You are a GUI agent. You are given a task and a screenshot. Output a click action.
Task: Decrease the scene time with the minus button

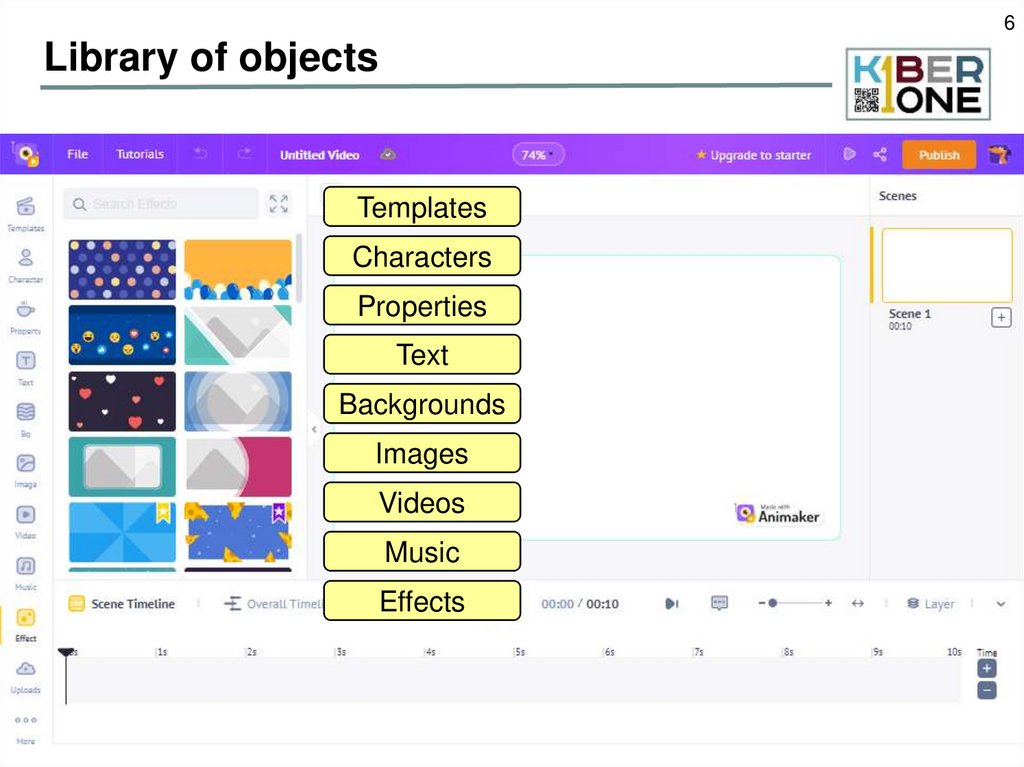click(x=987, y=690)
